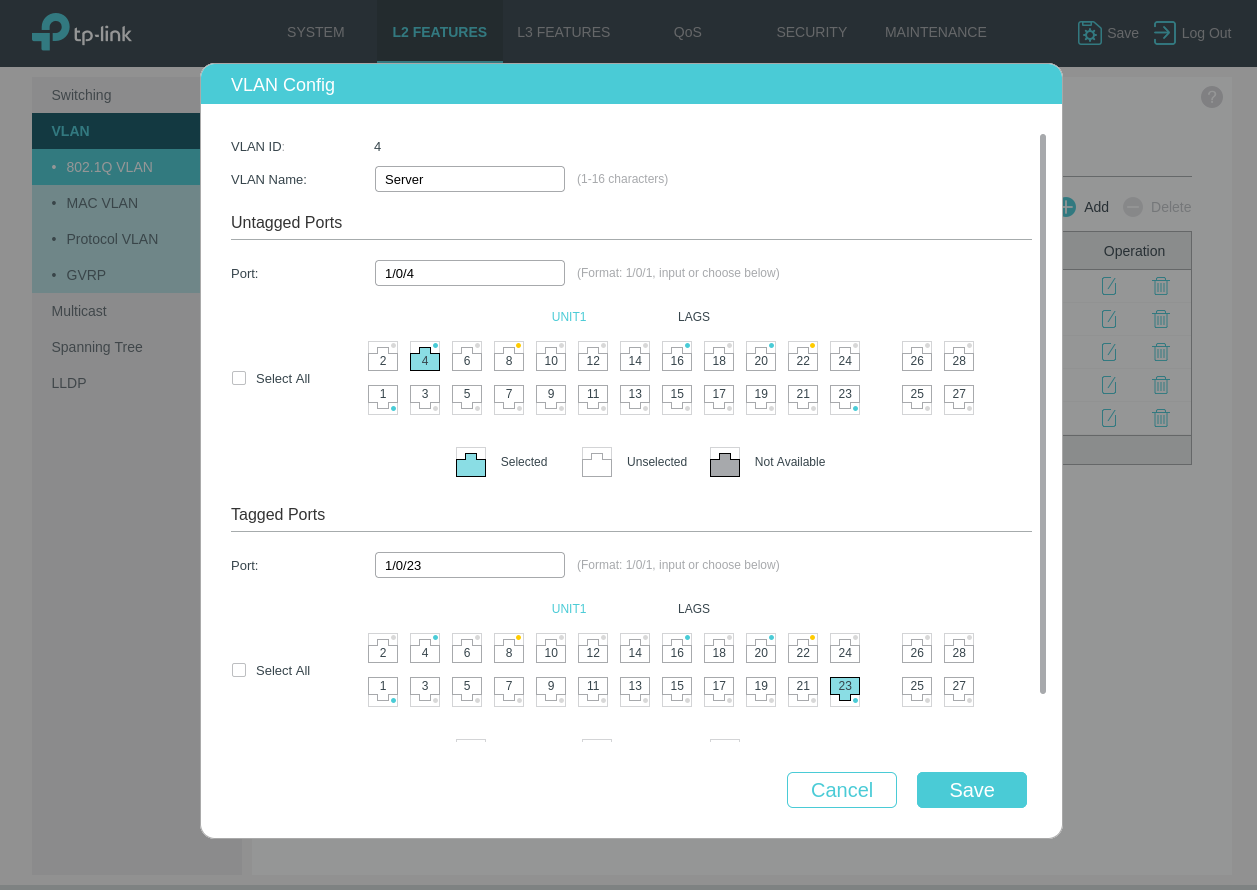Save the VLAN configuration

coord(971,790)
